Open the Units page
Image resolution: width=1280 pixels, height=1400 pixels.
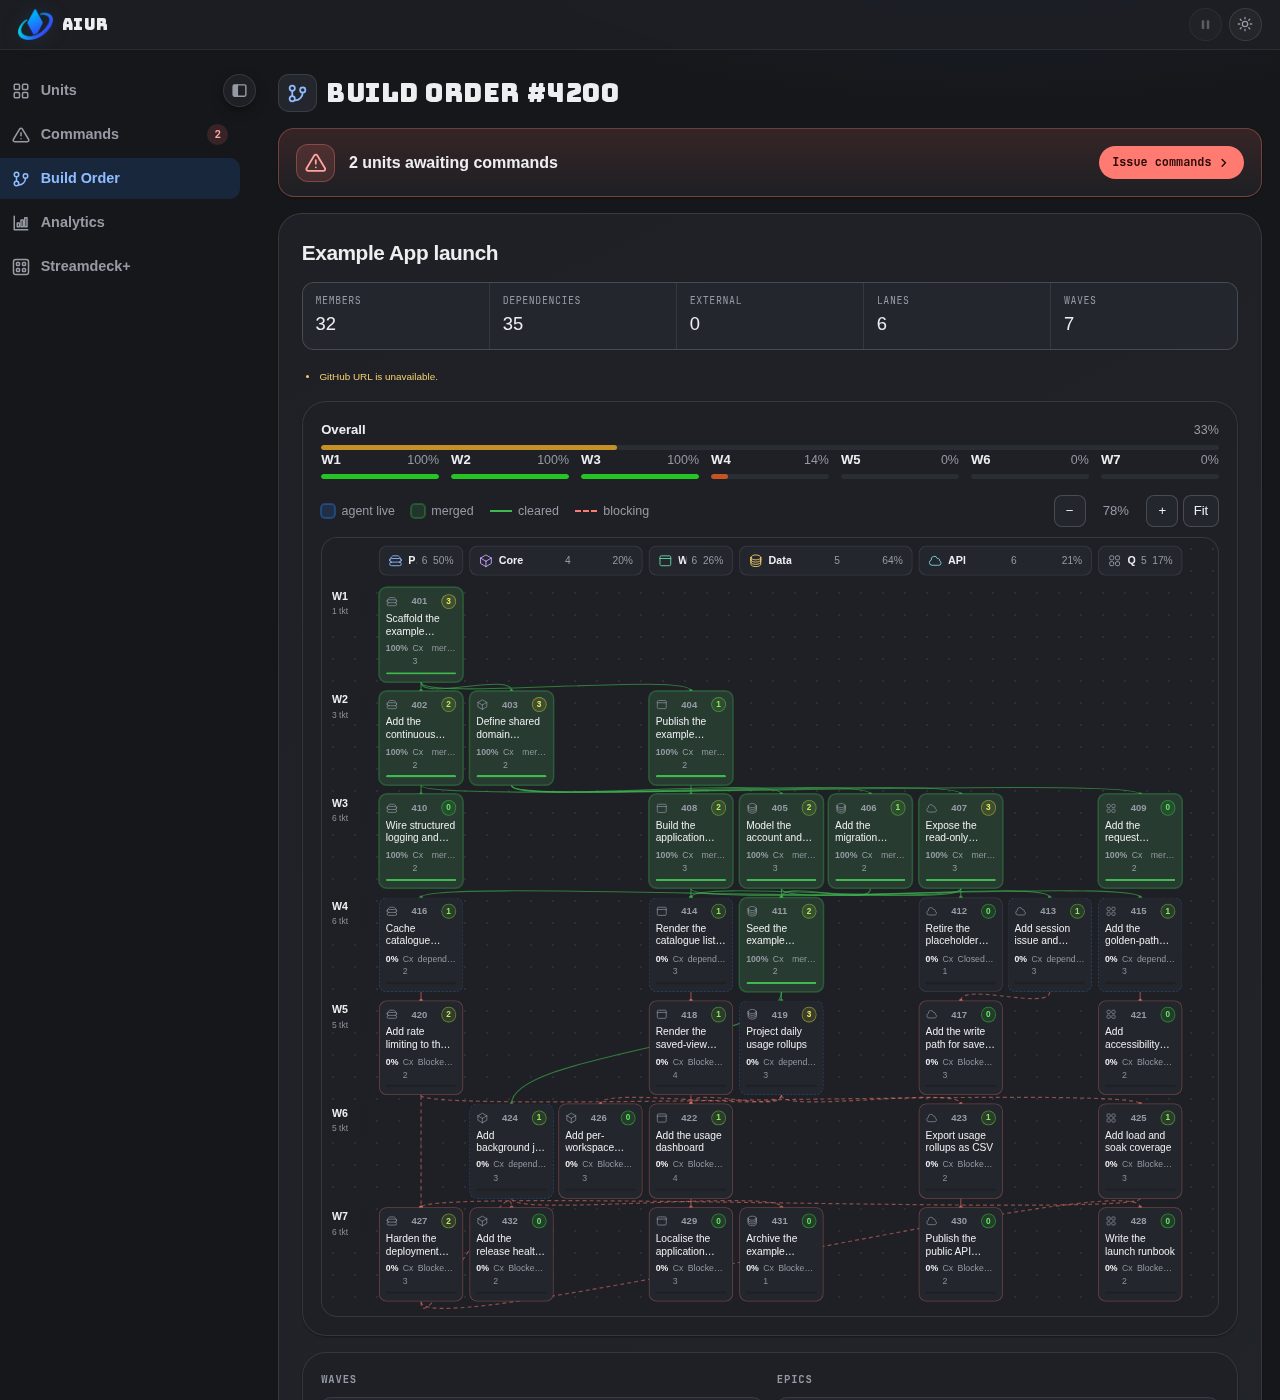120,90
